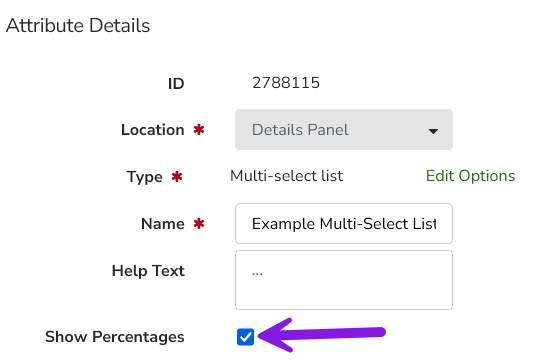Click the Multi-select list type text
Image resolution: width=542 pixels, height=361 pixels.
click(287, 176)
